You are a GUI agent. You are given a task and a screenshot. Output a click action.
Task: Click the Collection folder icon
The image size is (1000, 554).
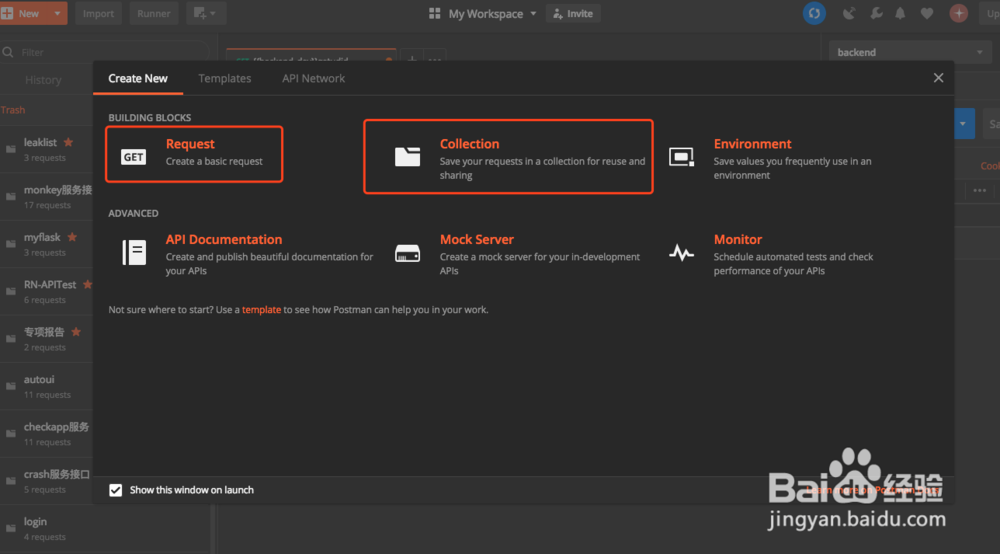(x=408, y=156)
